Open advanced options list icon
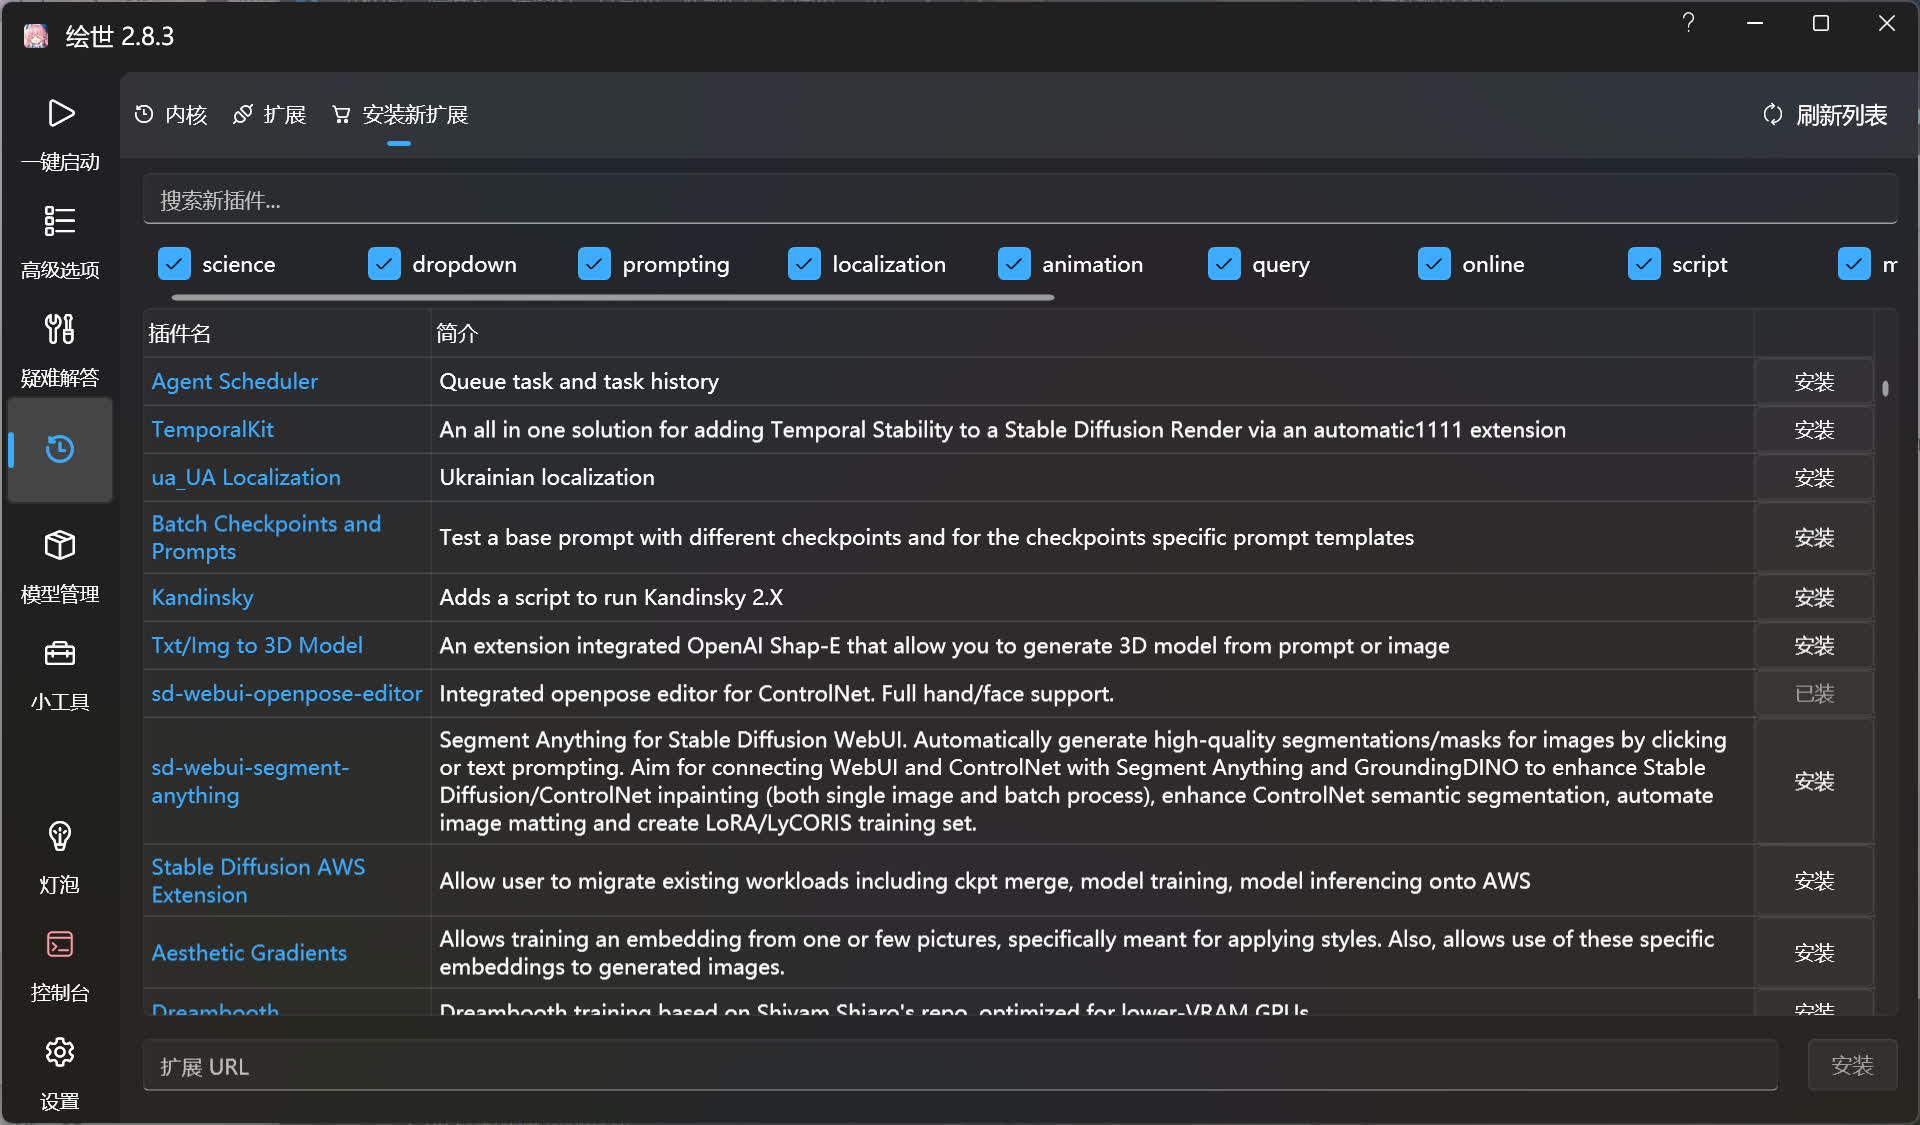The height and width of the screenshot is (1125, 1920). (60, 221)
